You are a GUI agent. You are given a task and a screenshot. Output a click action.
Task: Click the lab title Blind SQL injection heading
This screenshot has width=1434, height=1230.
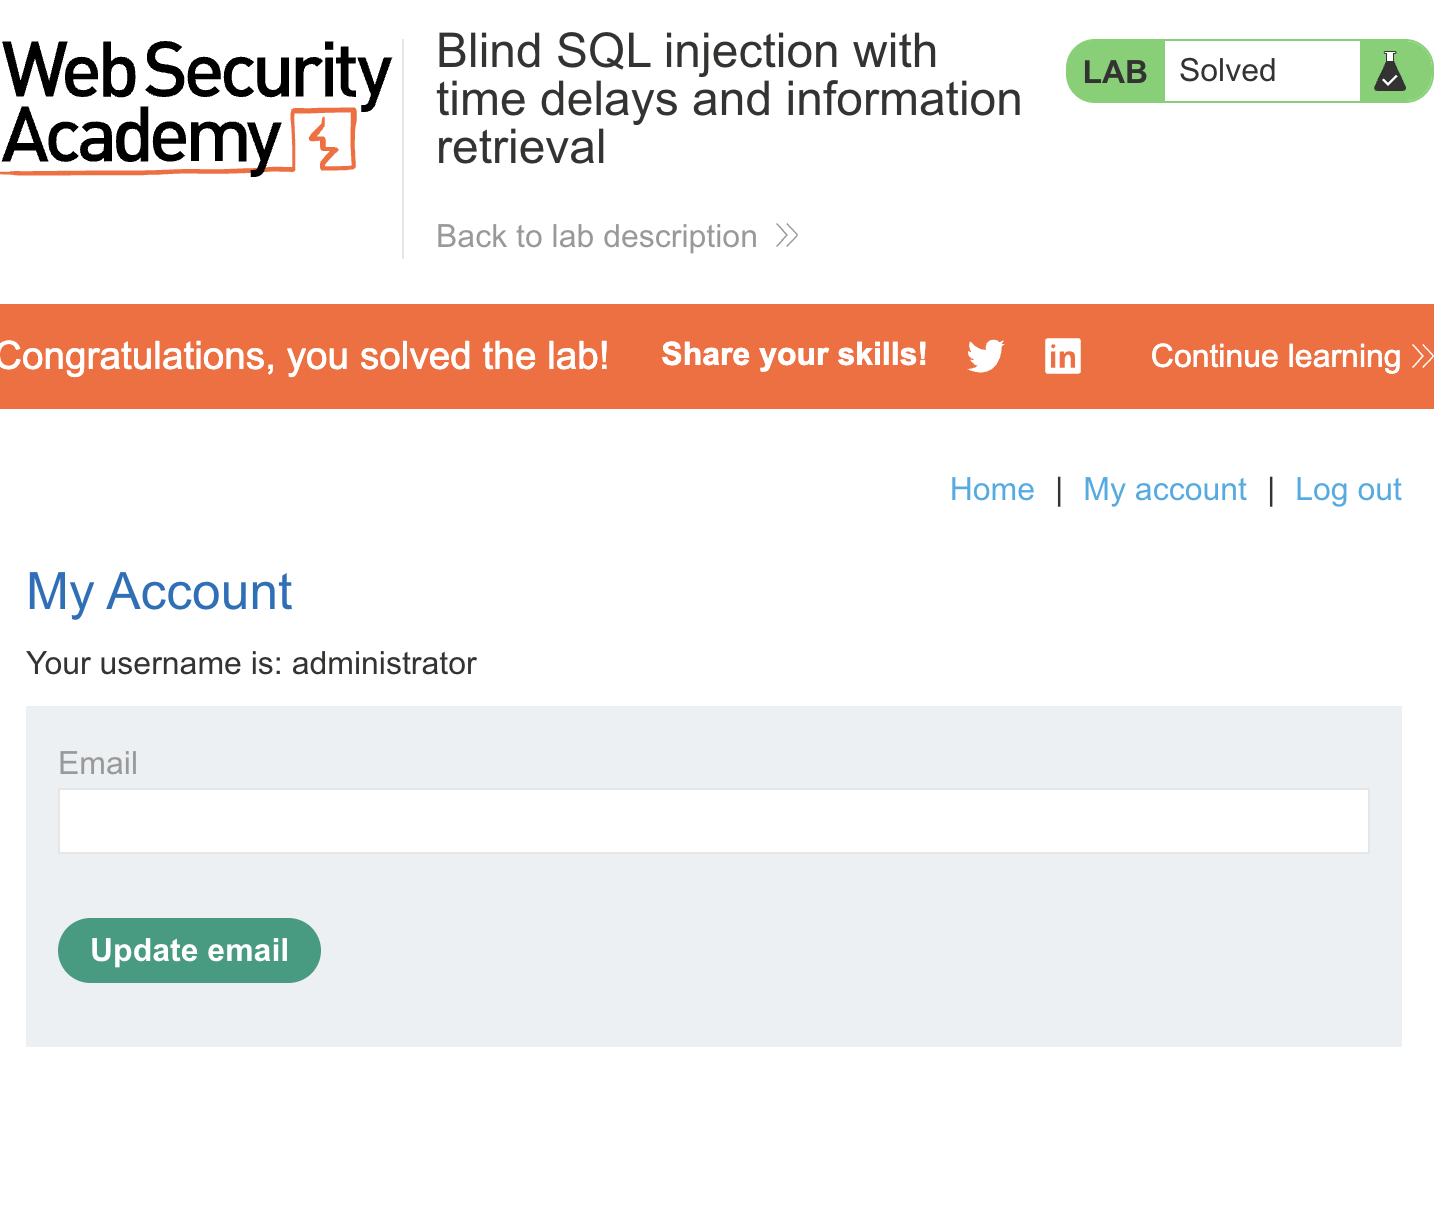[729, 99]
